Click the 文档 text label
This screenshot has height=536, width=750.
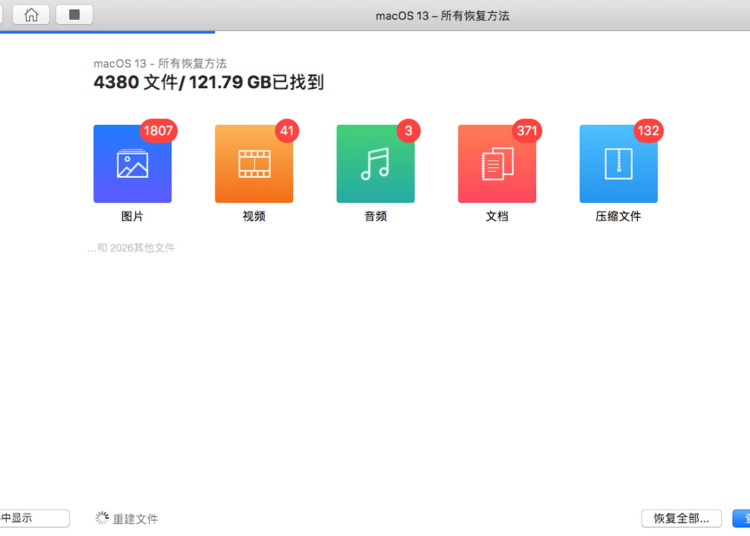point(496,216)
